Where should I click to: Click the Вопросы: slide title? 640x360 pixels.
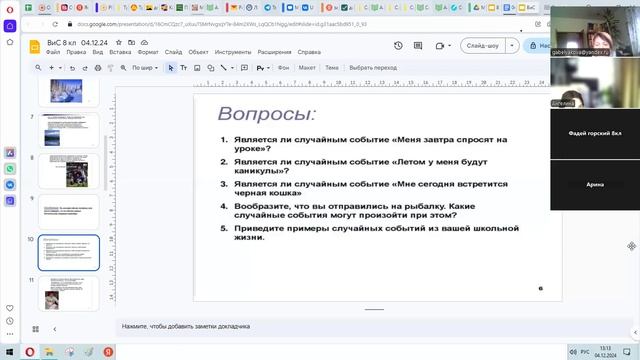pyautogui.click(x=267, y=113)
